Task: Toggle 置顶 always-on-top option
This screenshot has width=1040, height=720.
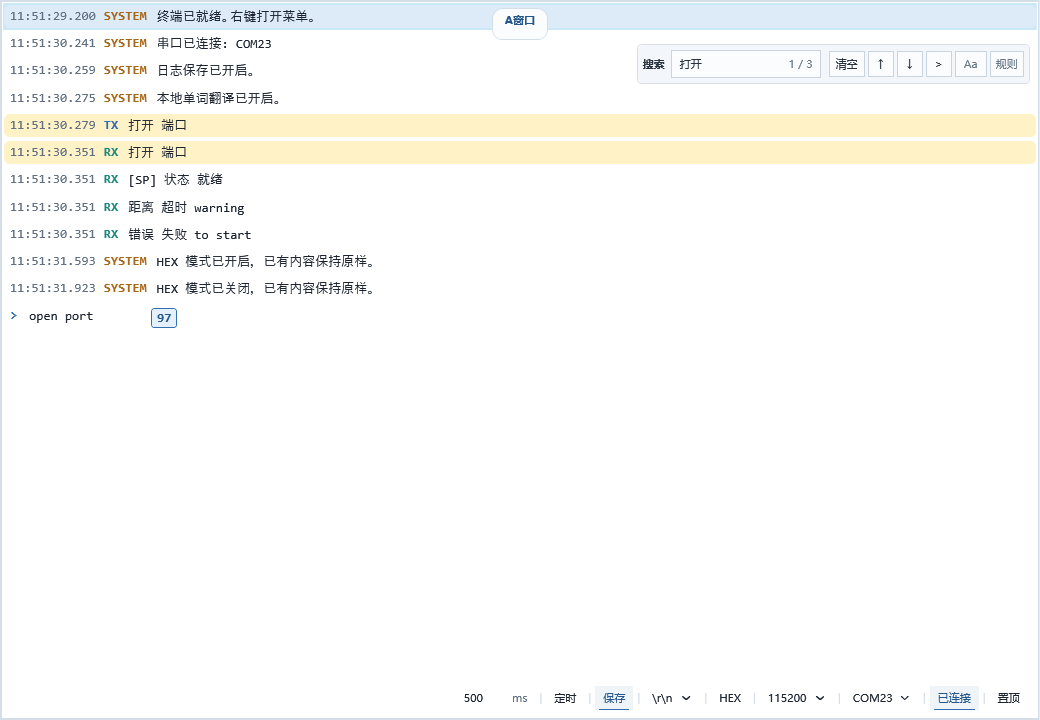Action: (1008, 698)
